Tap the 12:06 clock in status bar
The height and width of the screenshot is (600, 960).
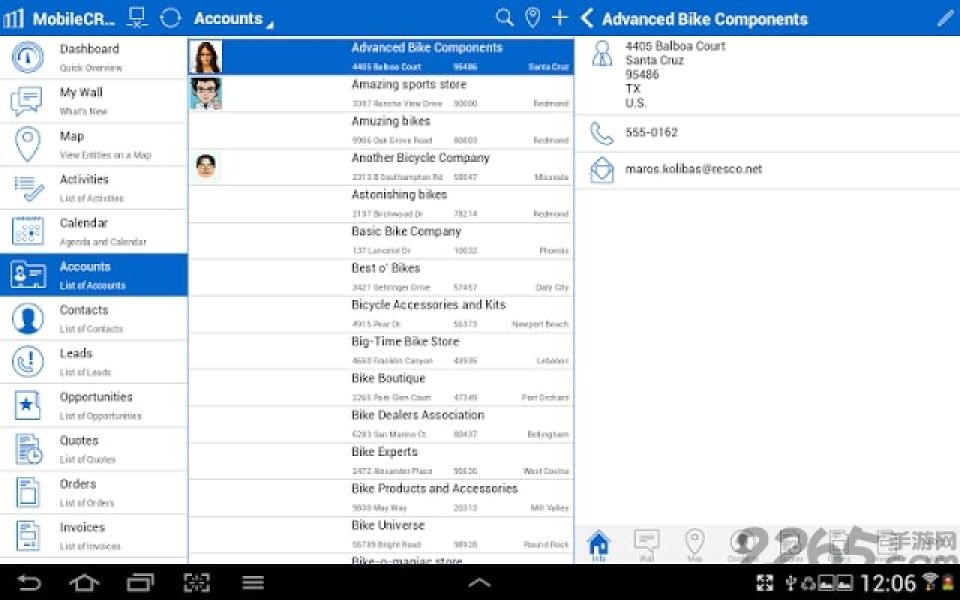tap(888, 582)
